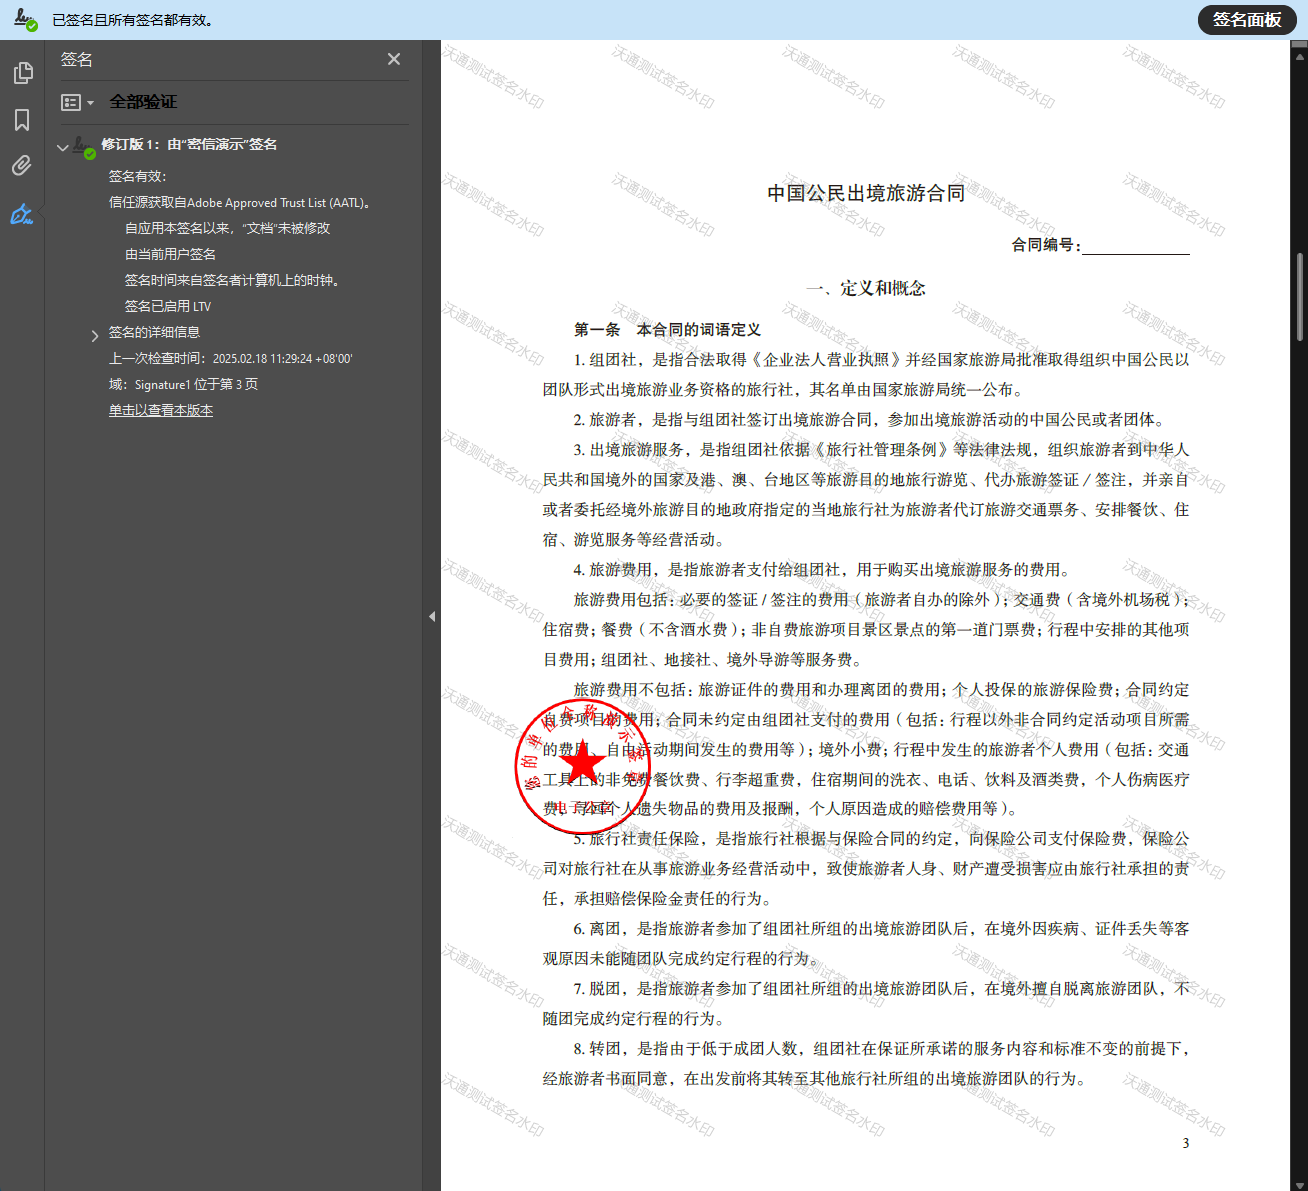Image resolution: width=1308 pixels, height=1191 pixels.
Task: Open the 签名面板 button at top right
Action: pos(1246,19)
